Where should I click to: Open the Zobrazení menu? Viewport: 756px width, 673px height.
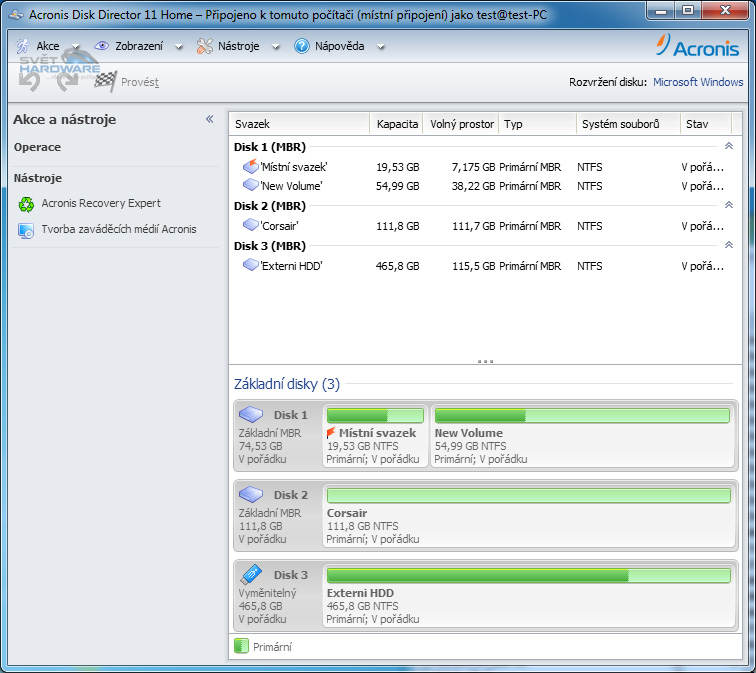click(x=139, y=46)
